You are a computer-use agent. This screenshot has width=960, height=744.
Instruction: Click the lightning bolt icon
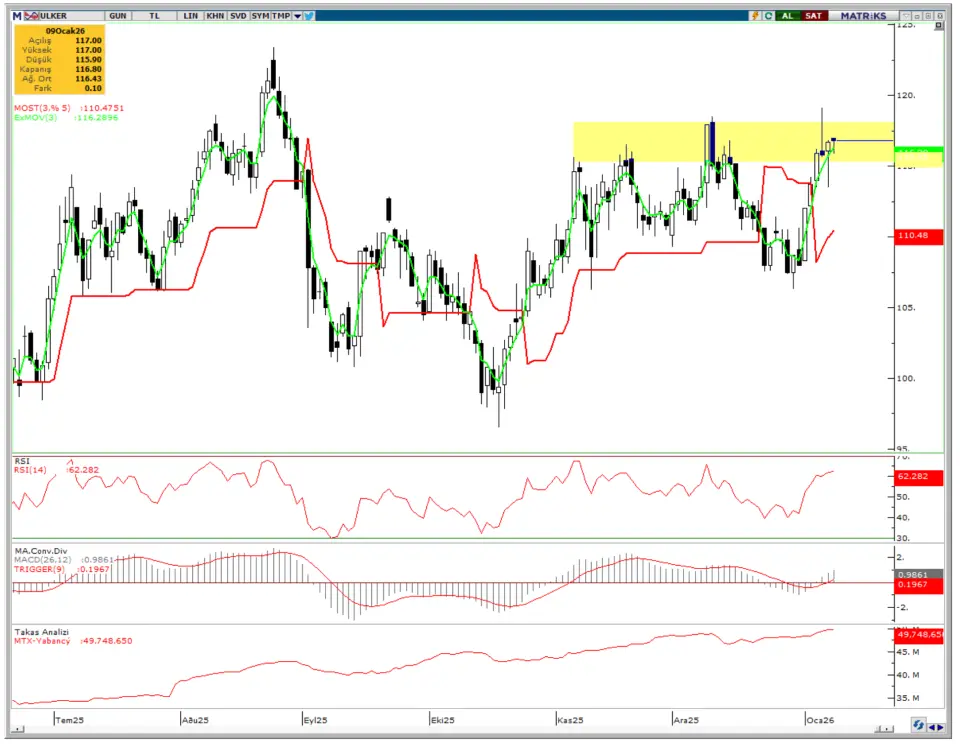(x=755, y=16)
